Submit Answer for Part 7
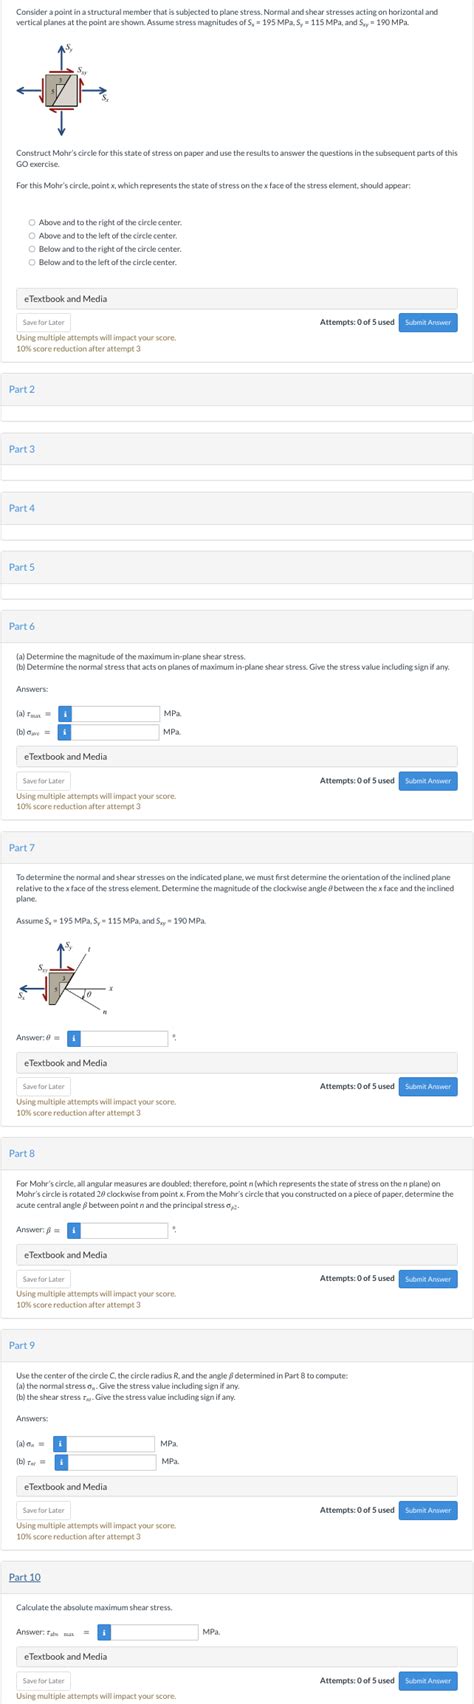This screenshot has height=1704, width=474. tap(428, 1086)
